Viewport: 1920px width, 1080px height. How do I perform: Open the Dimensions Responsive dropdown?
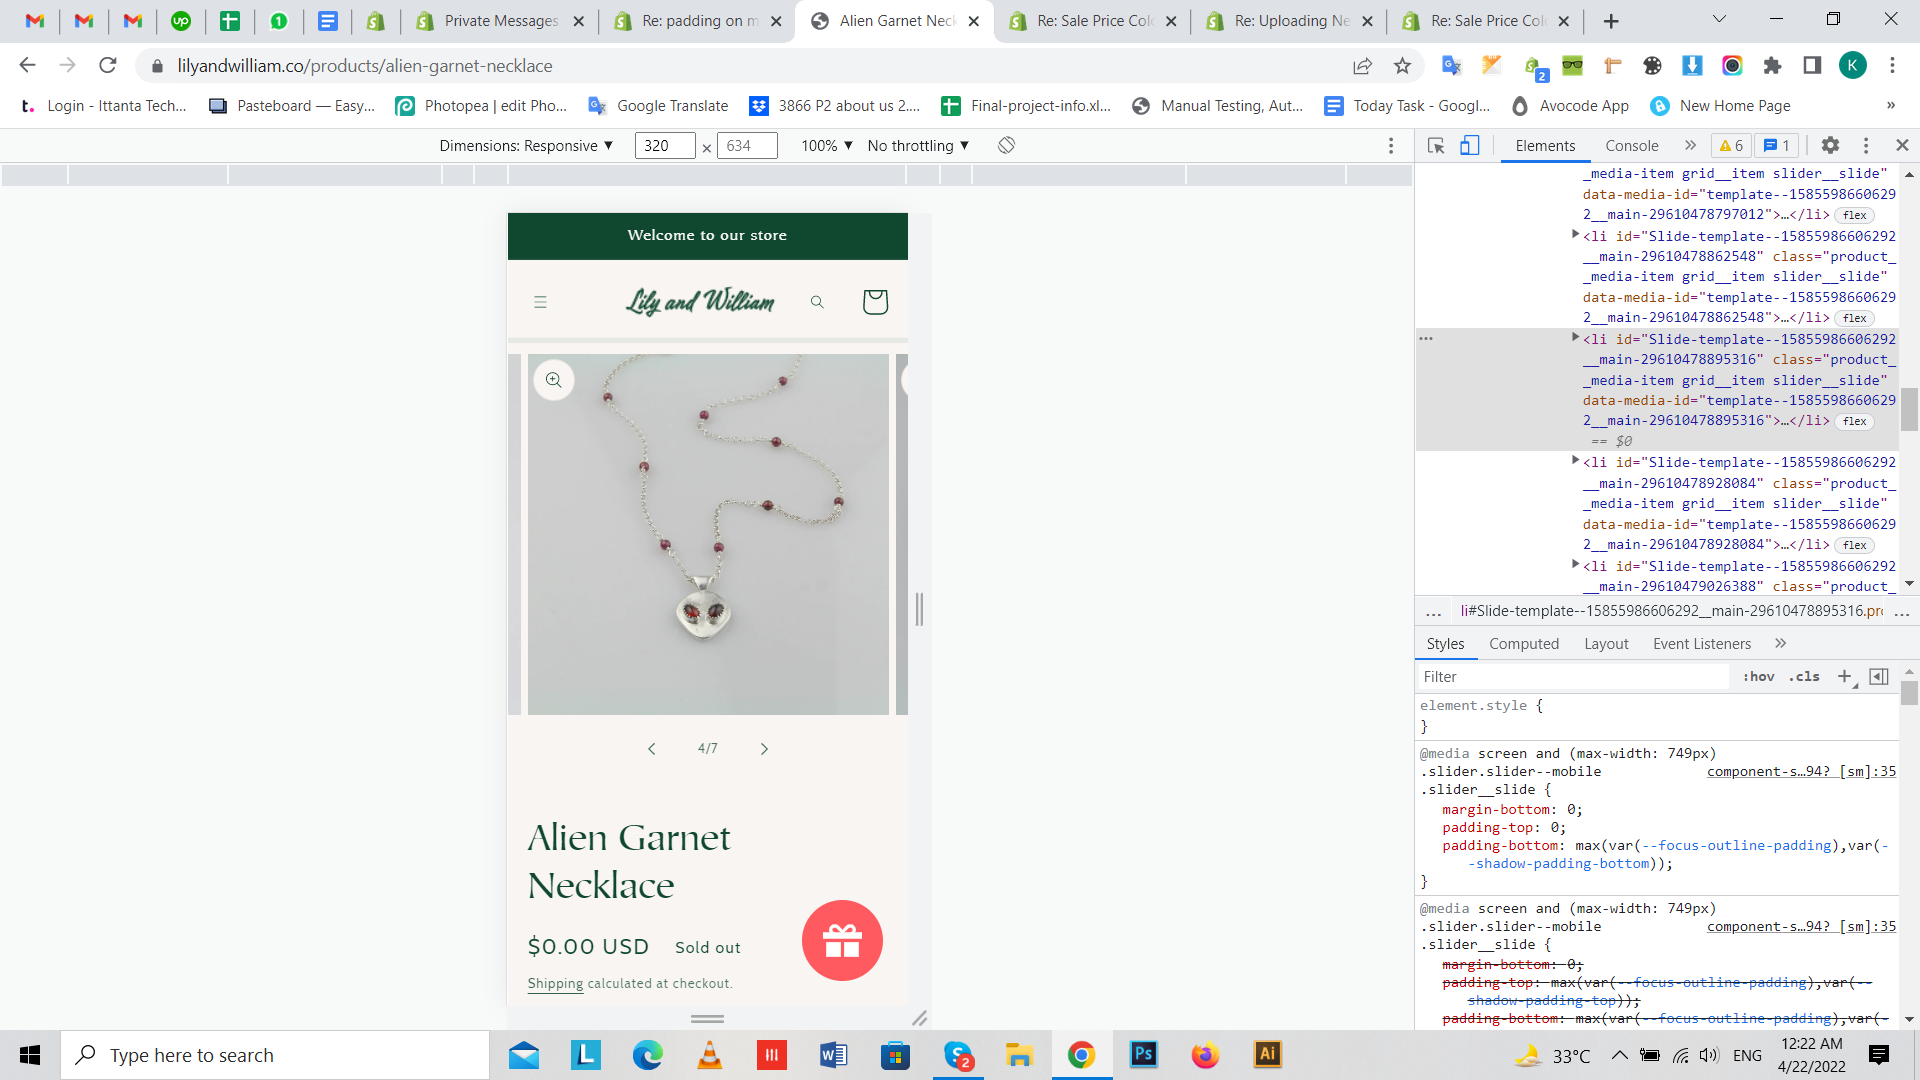[x=526, y=146]
